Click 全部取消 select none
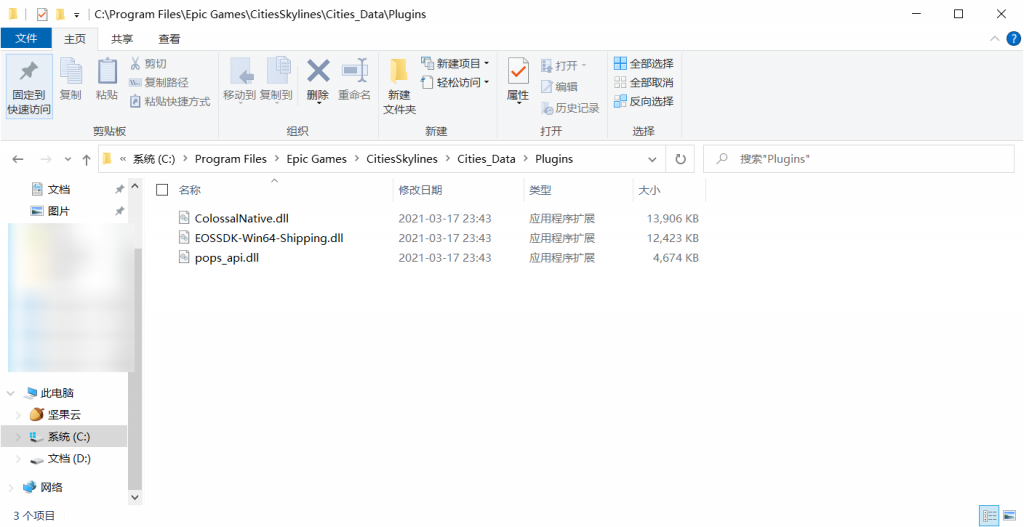The height and width of the screenshot is (527, 1024). (644, 82)
